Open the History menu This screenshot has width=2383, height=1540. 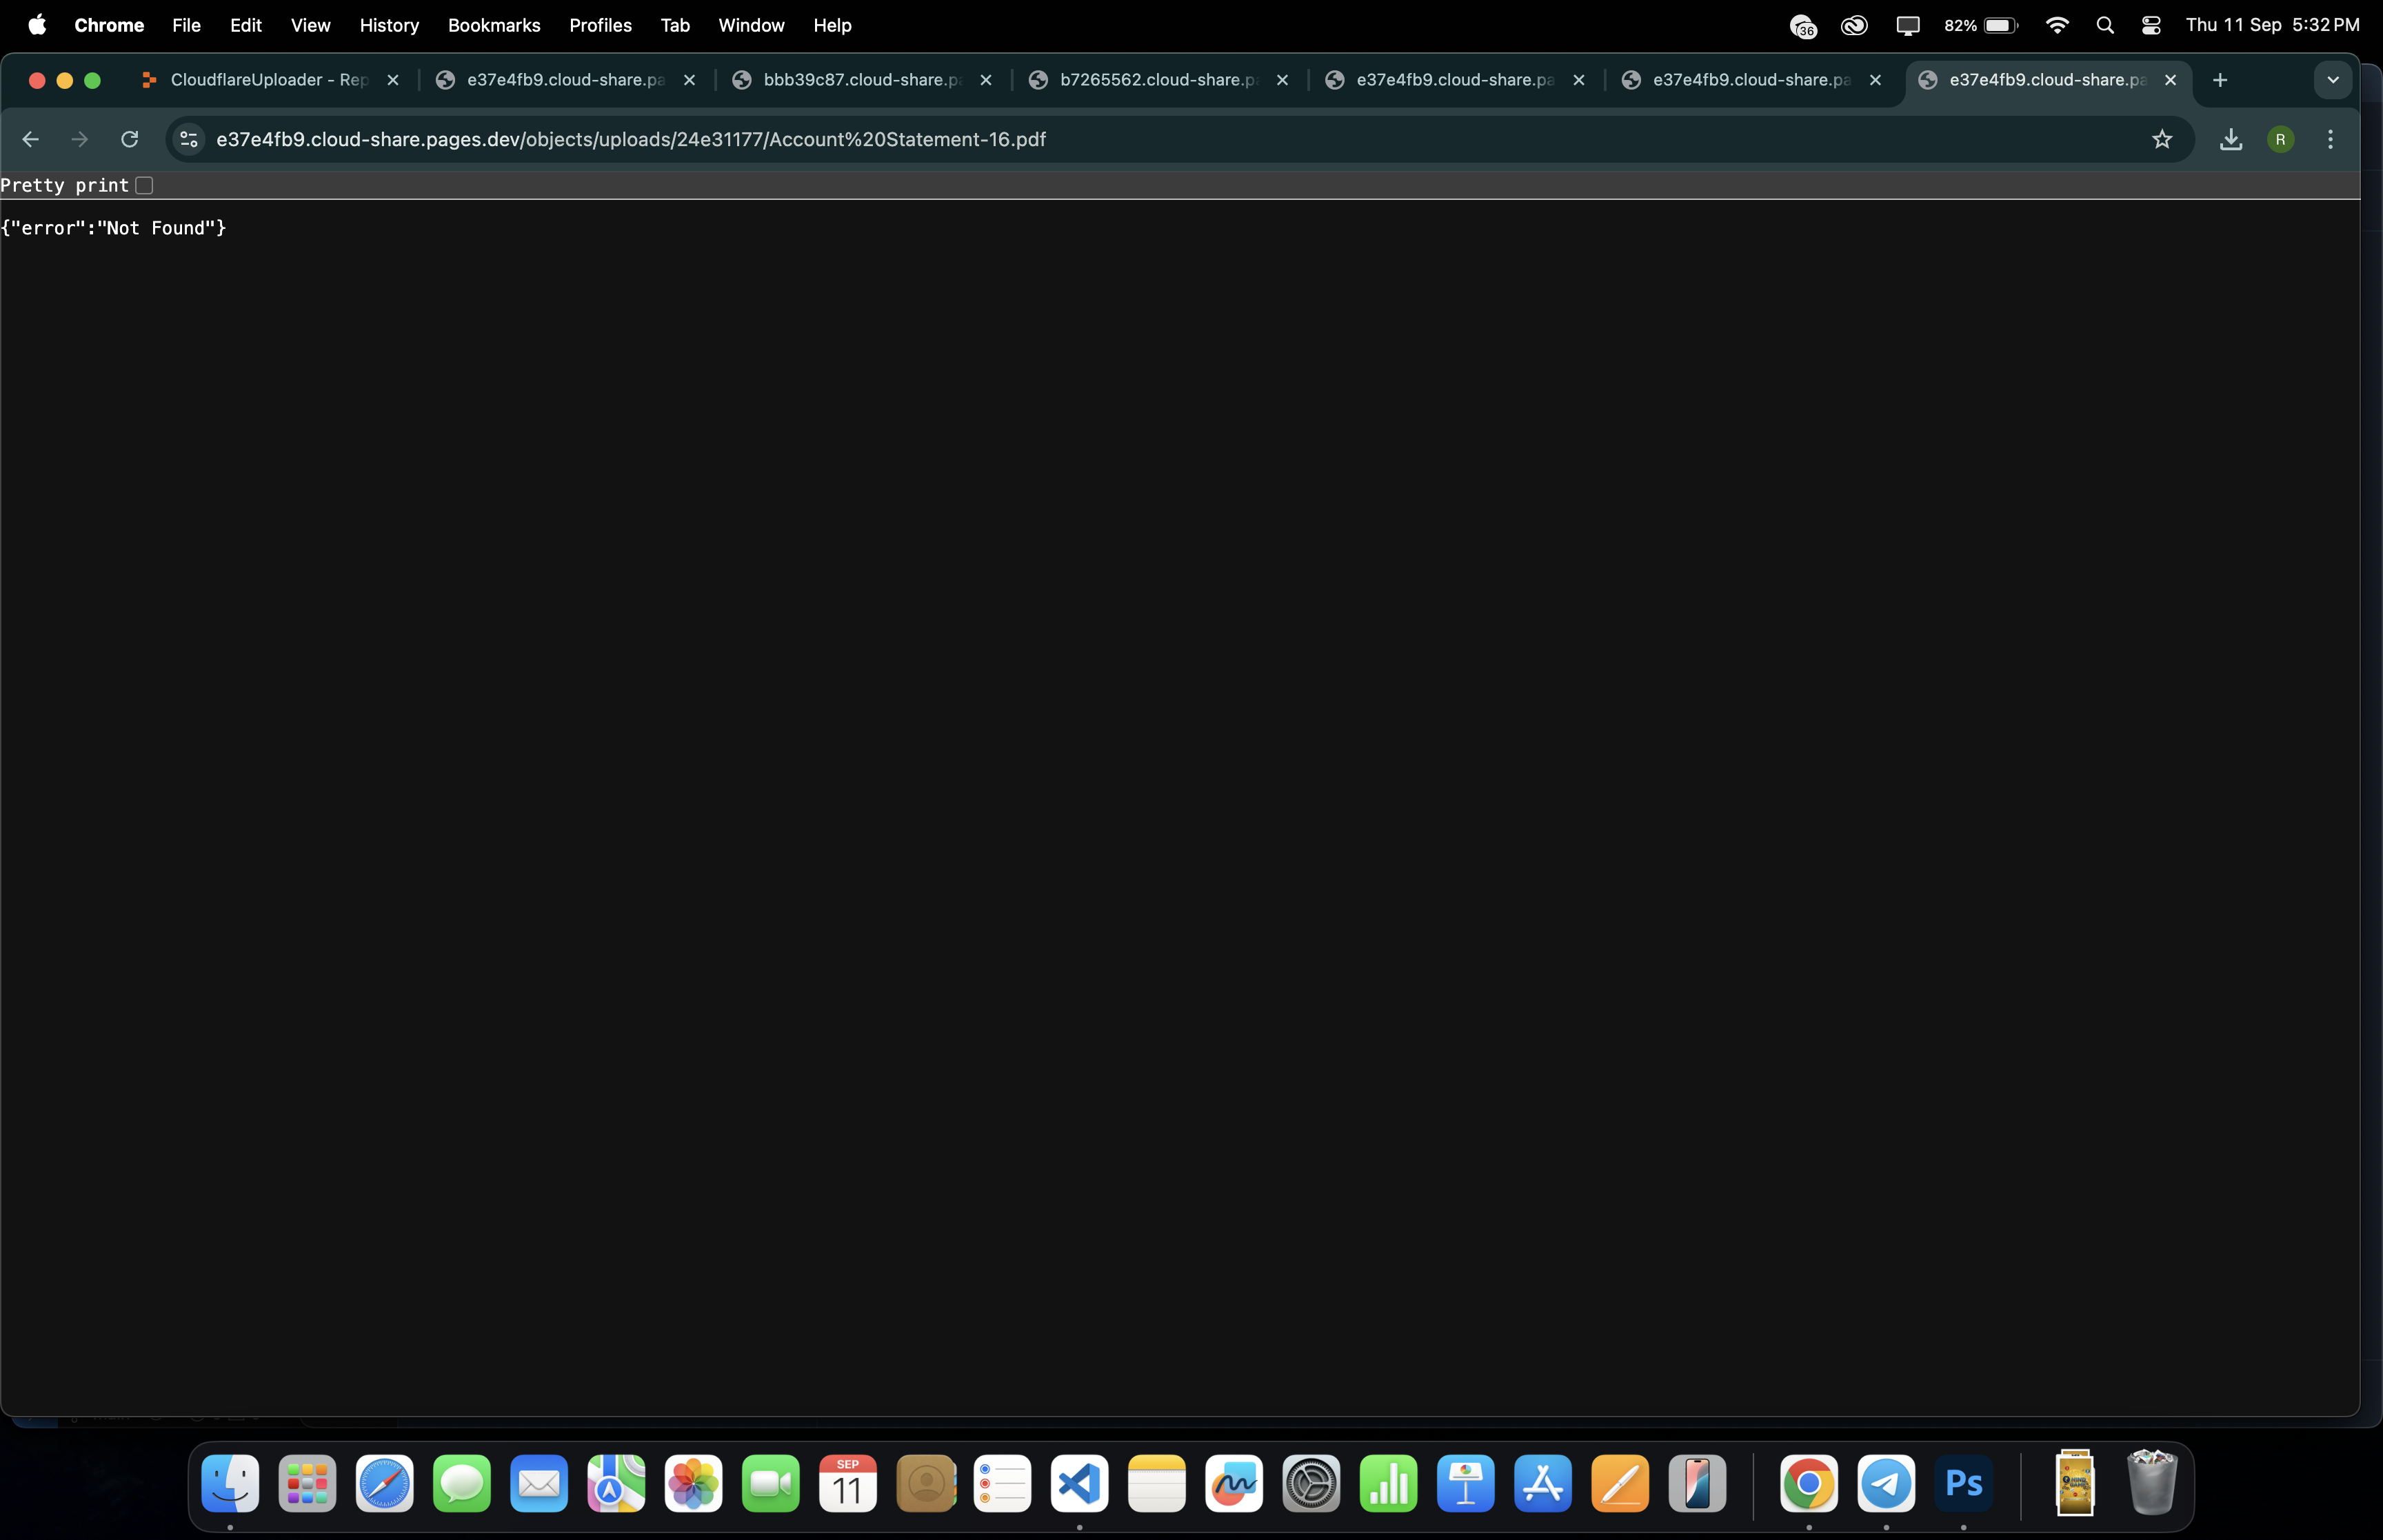coord(389,25)
